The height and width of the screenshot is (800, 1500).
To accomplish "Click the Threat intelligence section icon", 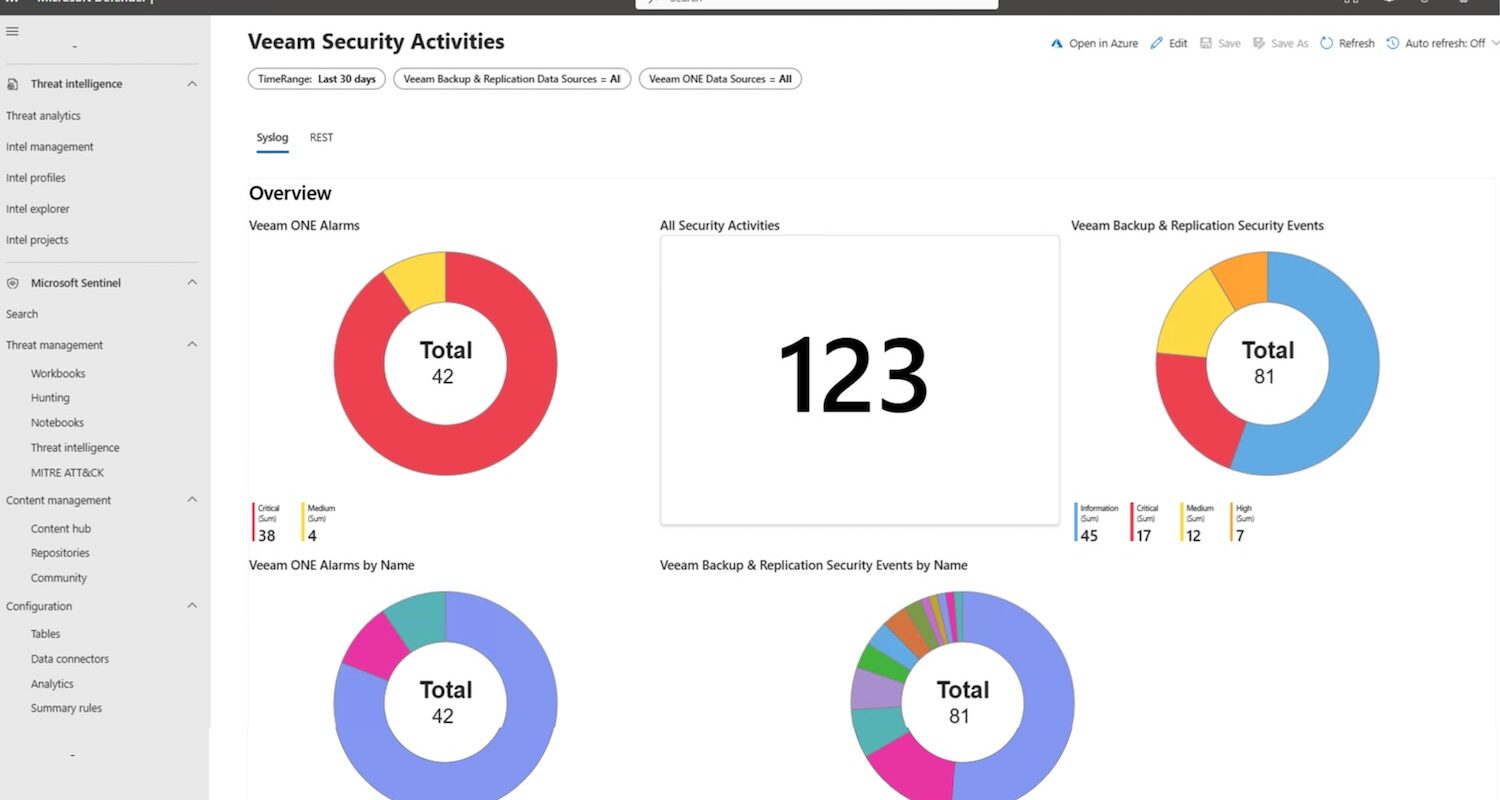I will point(13,84).
